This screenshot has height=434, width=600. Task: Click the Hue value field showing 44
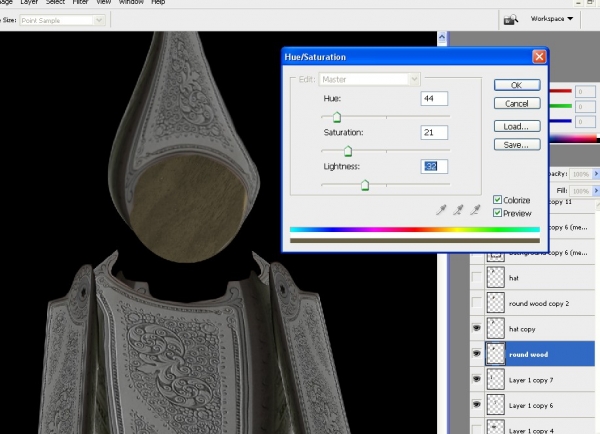434,98
